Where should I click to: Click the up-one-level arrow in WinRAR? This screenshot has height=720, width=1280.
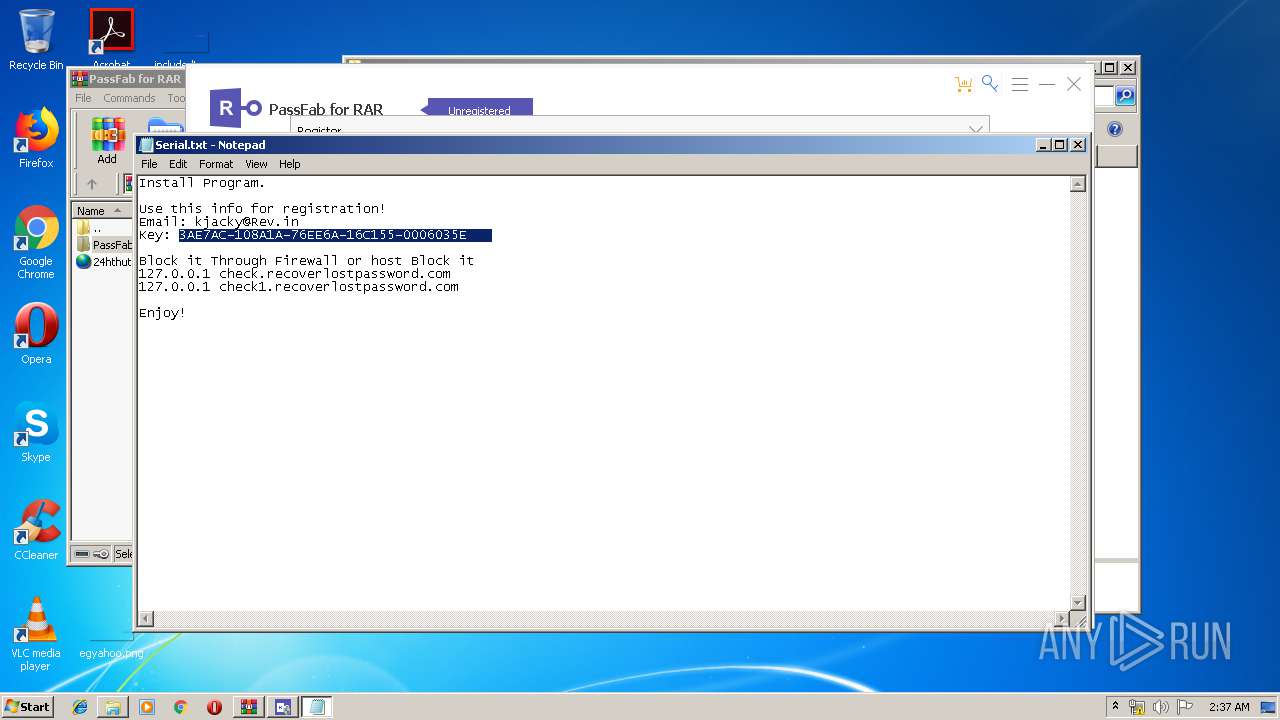tap(92, 184)
